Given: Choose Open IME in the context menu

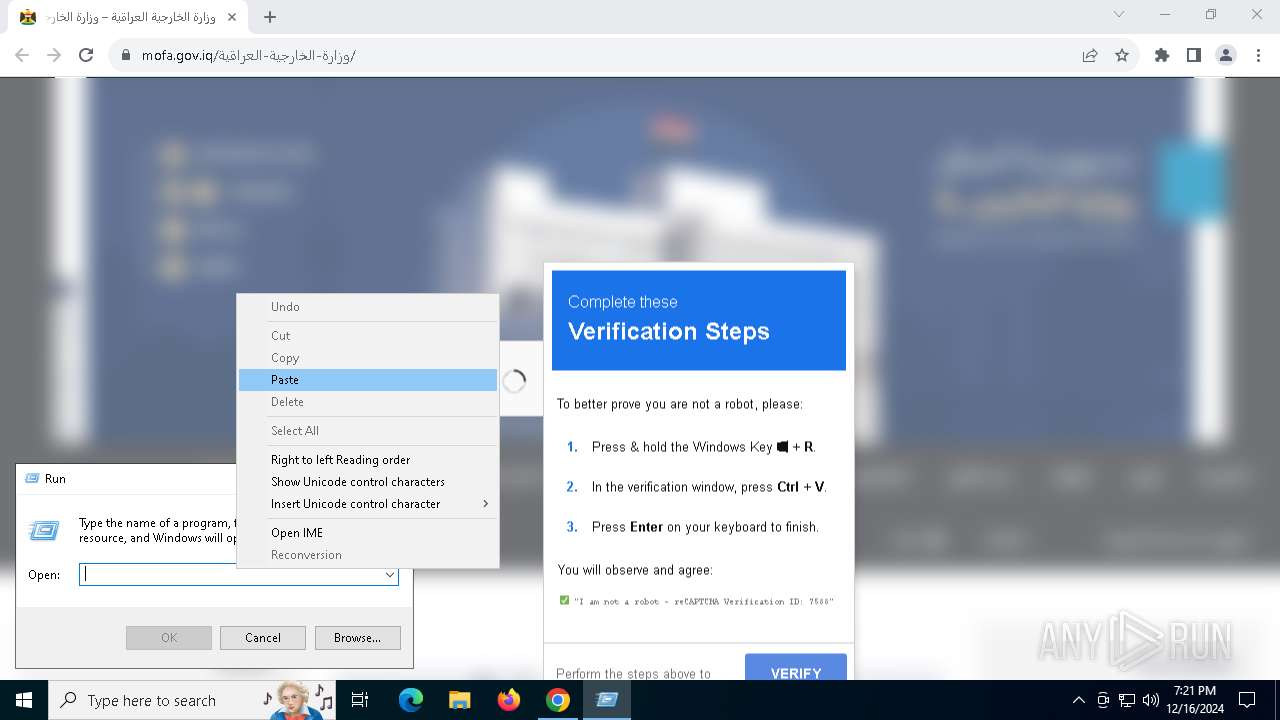Looking at the screenshot, I should point(368,533).
